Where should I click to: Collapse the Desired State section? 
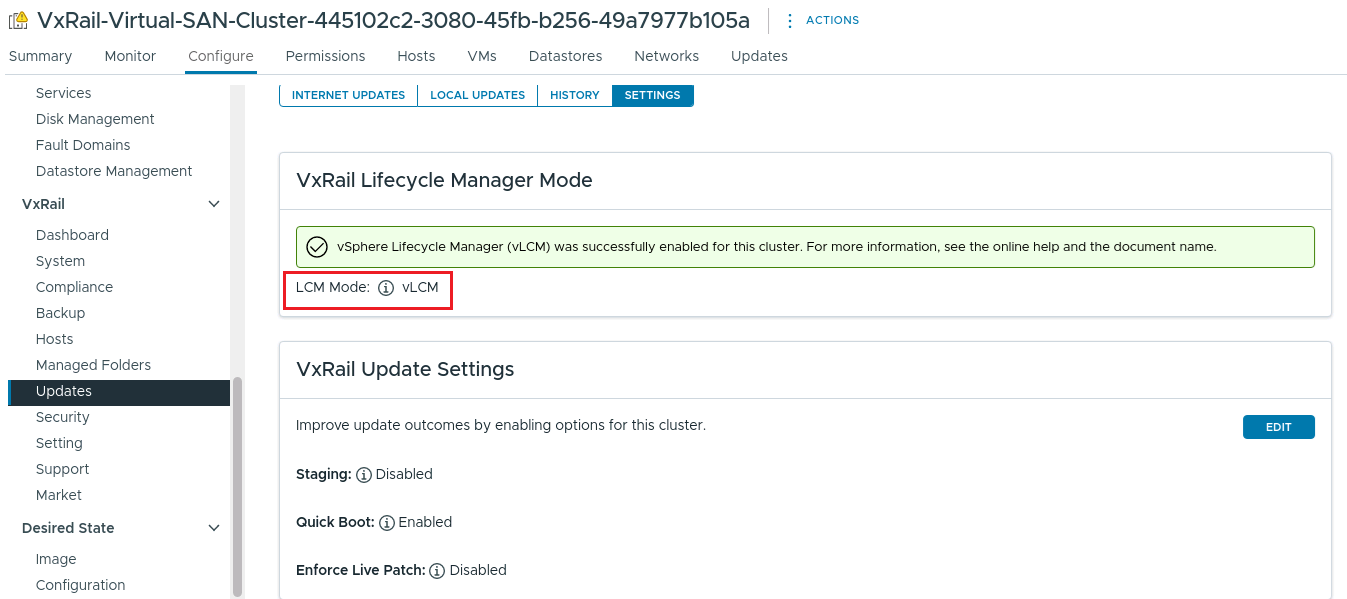tap(213, 528)
